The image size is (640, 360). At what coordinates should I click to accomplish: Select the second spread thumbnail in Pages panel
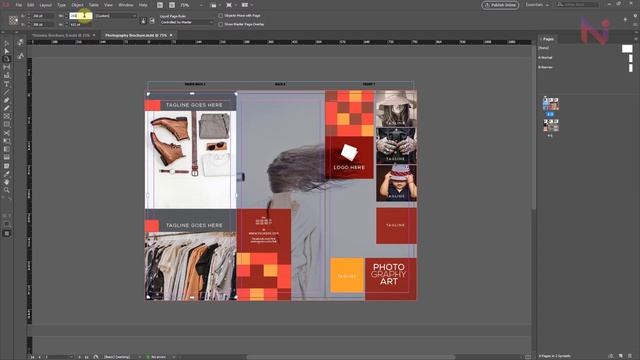pyautogui.click(x=551, y=125)
